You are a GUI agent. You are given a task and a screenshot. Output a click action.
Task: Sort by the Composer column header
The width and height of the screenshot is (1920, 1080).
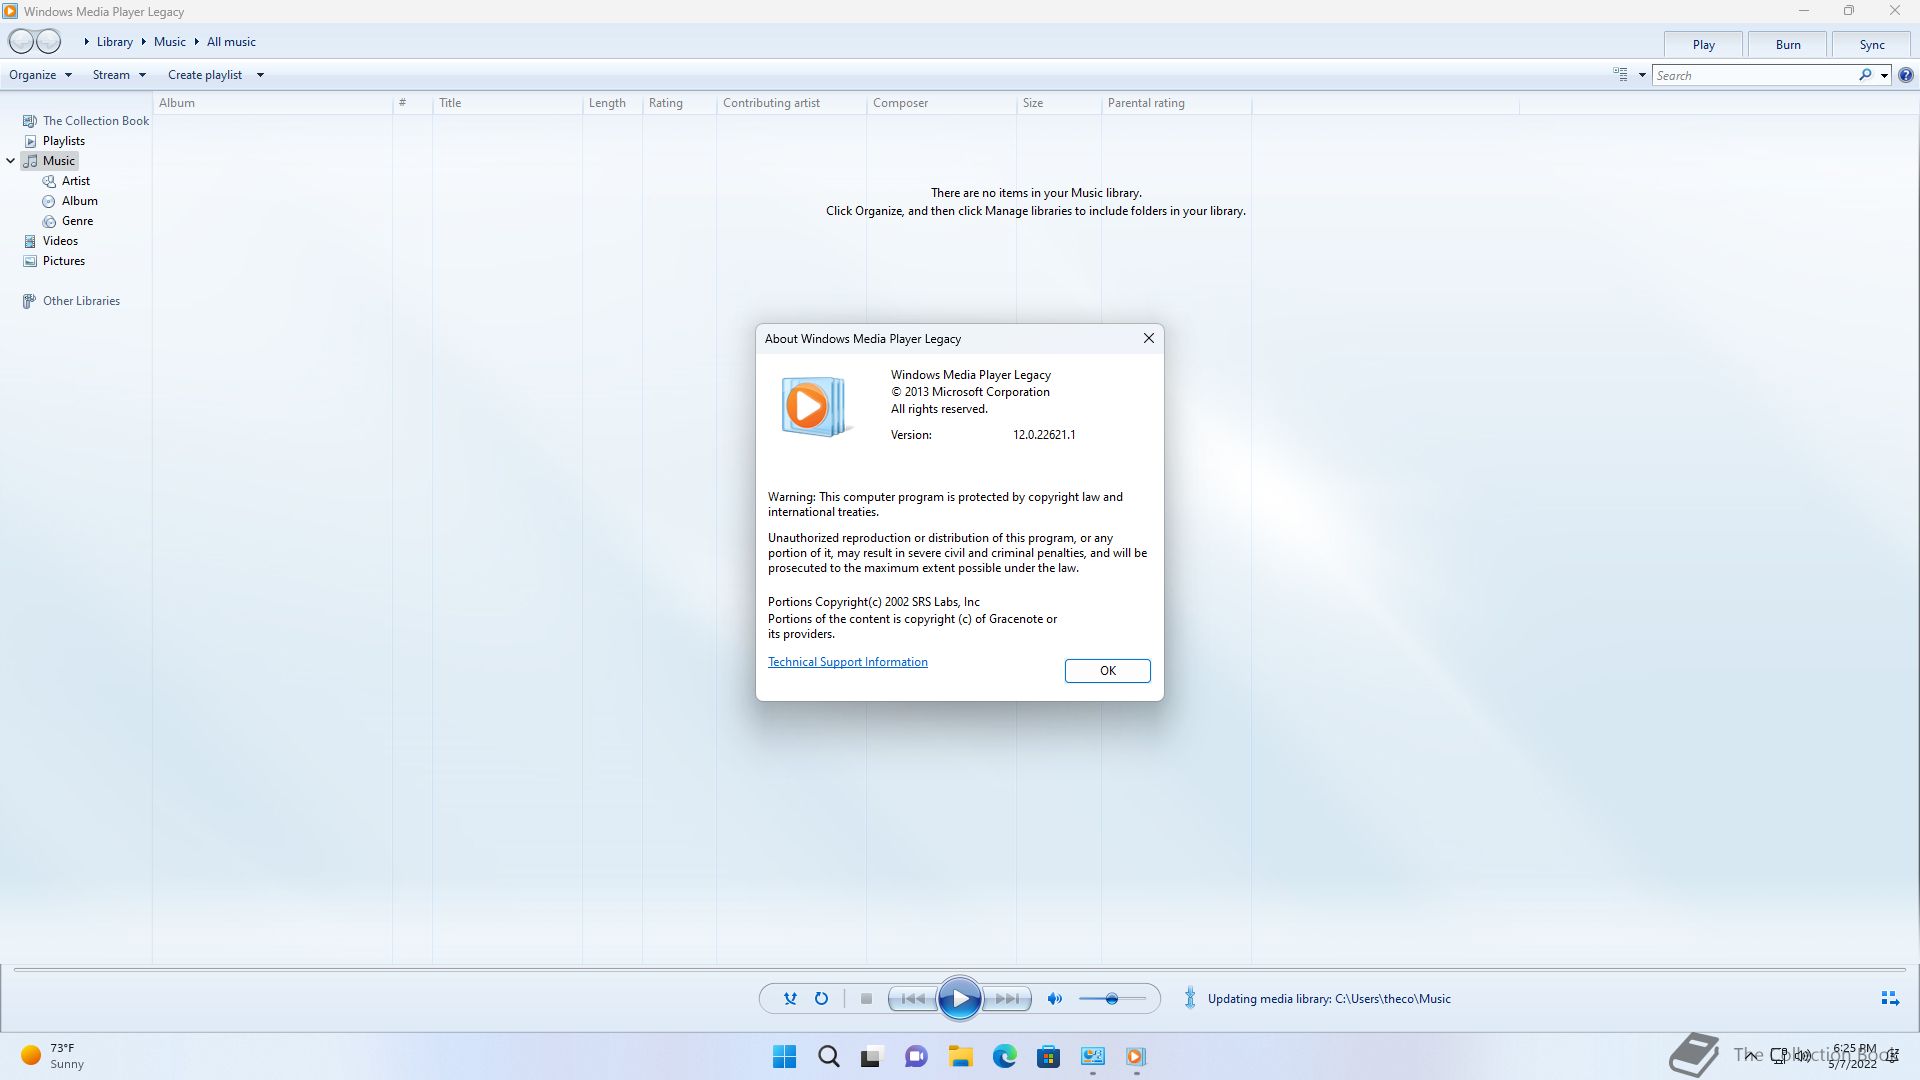tap(941, 103)
